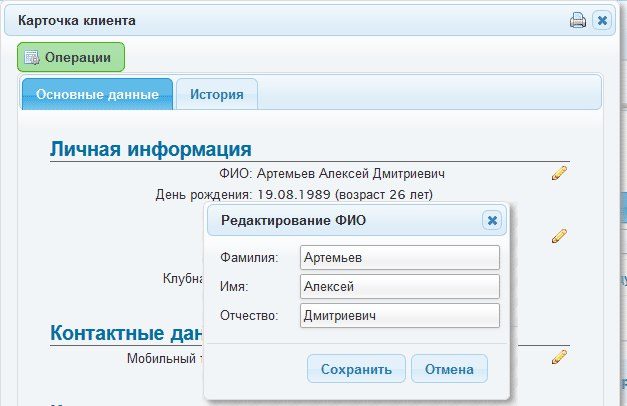Switch to the История tab

tap(217, 94)
